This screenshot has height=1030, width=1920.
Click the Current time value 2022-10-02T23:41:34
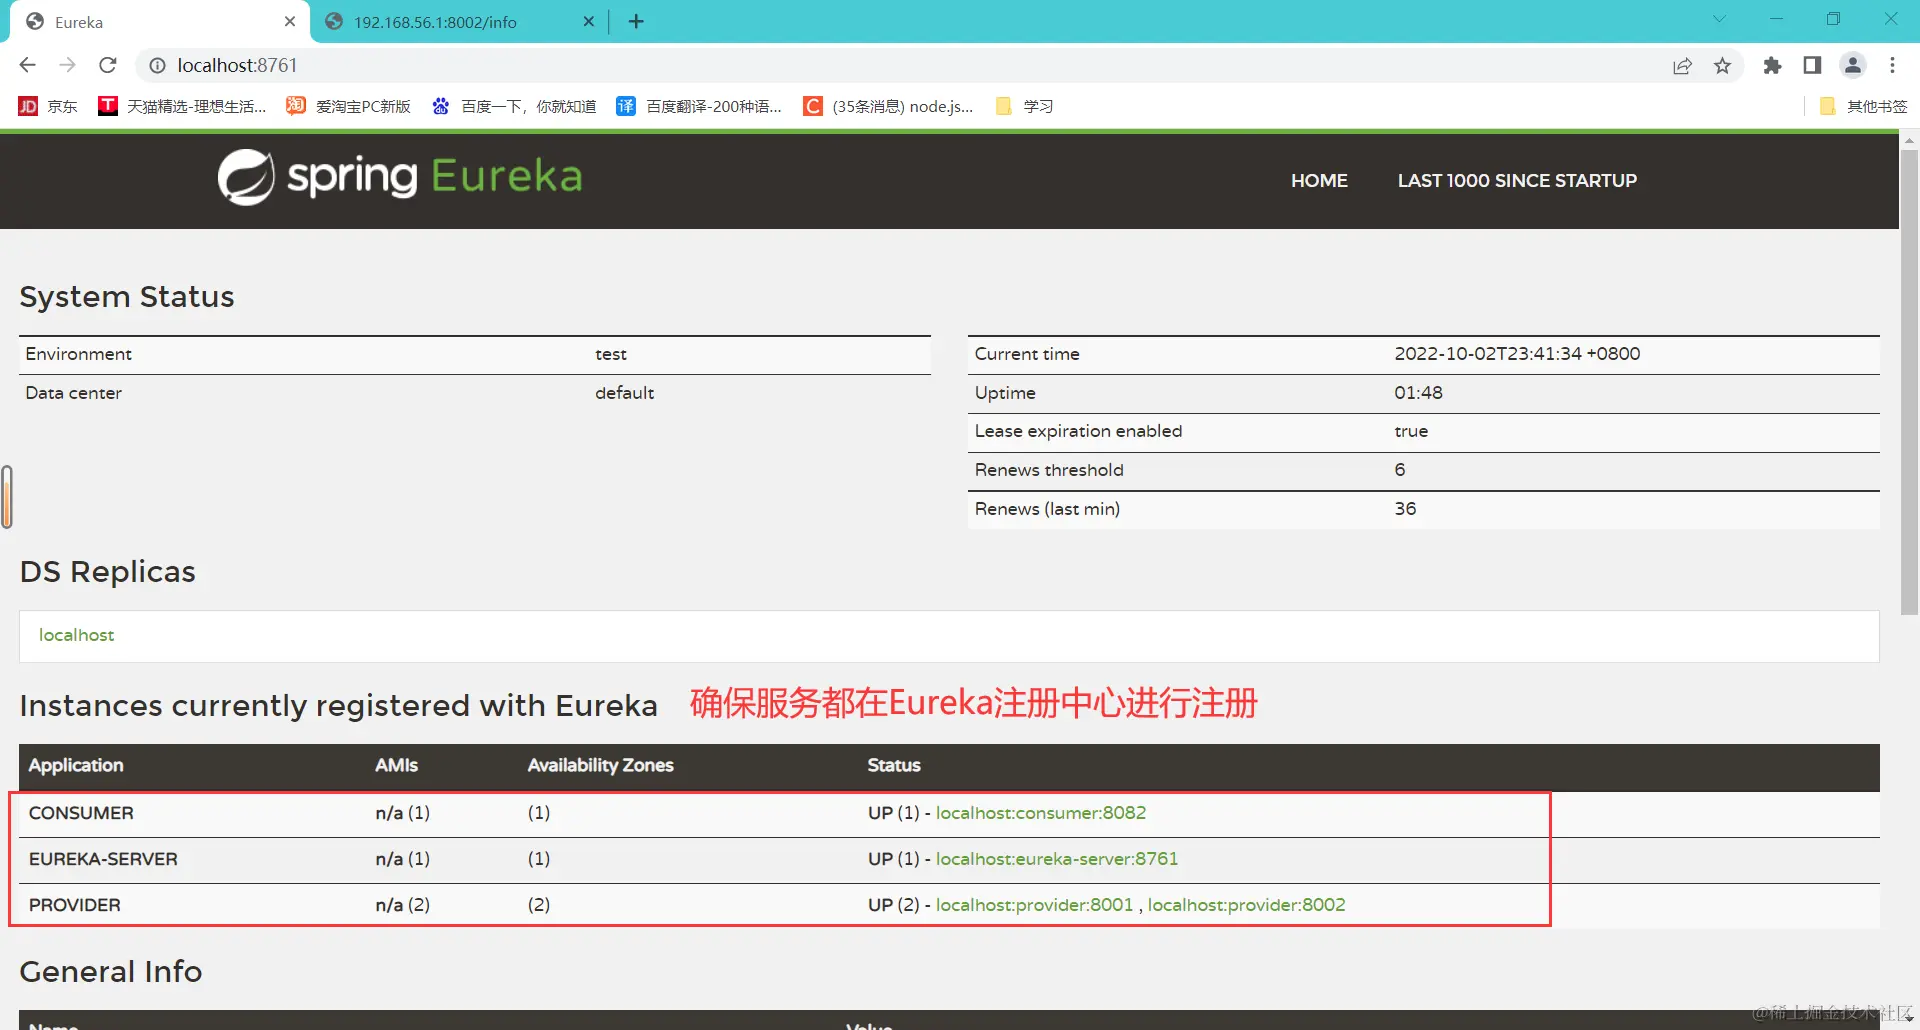(1517, 354)
